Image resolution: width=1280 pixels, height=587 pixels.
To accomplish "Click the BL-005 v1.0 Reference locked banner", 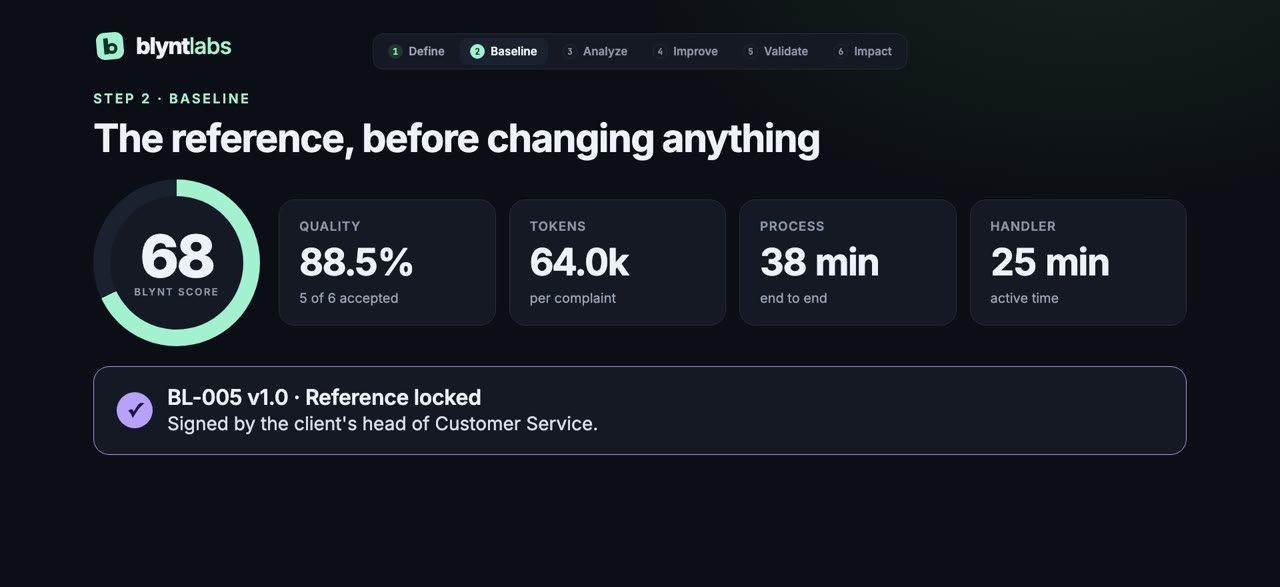I will click(640, 410).
